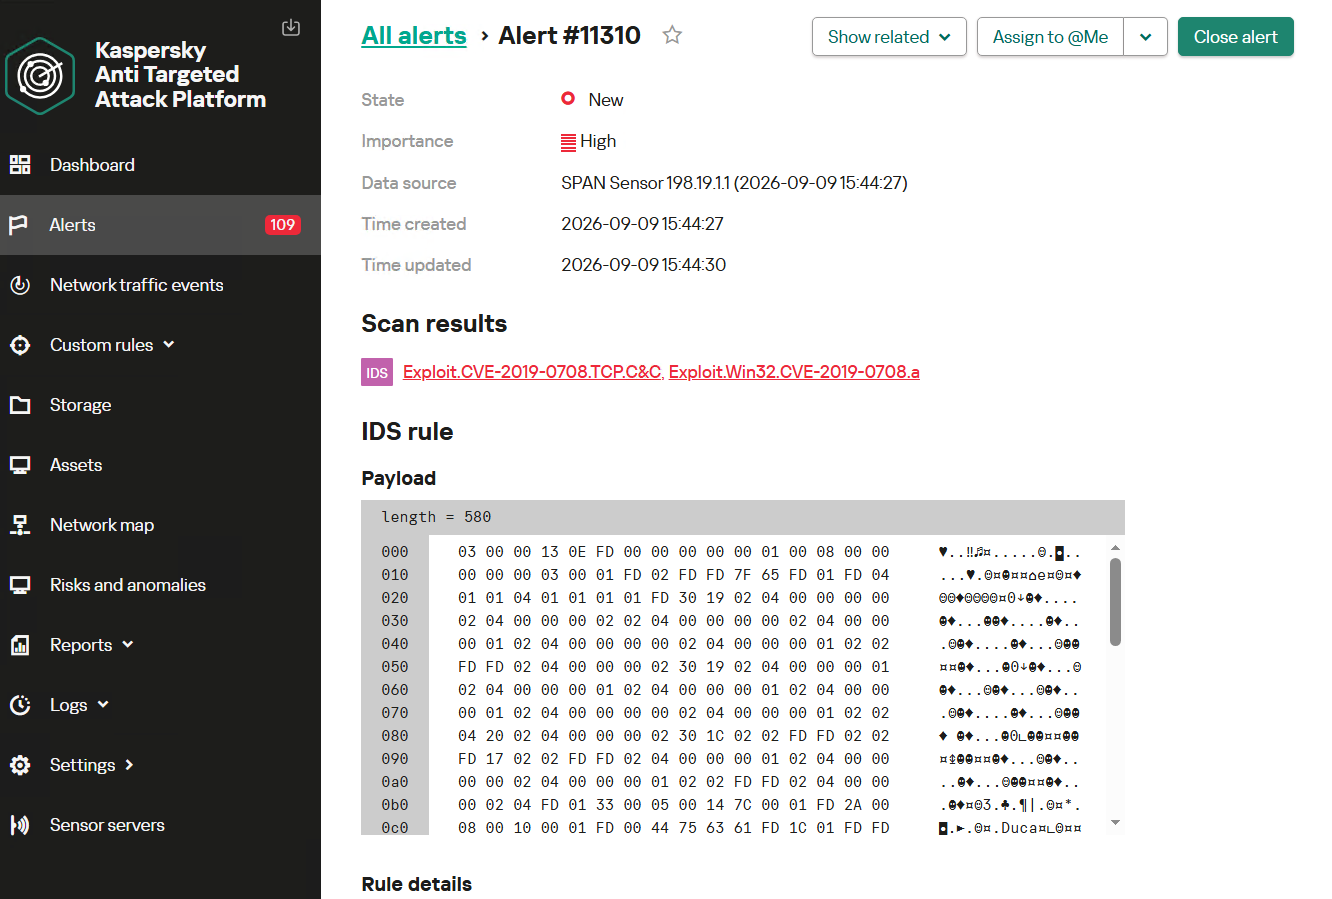This screenshot has height=899, width=1332.
Task: Click the 109 alerts counter badge
Action: tap(282, 225)
